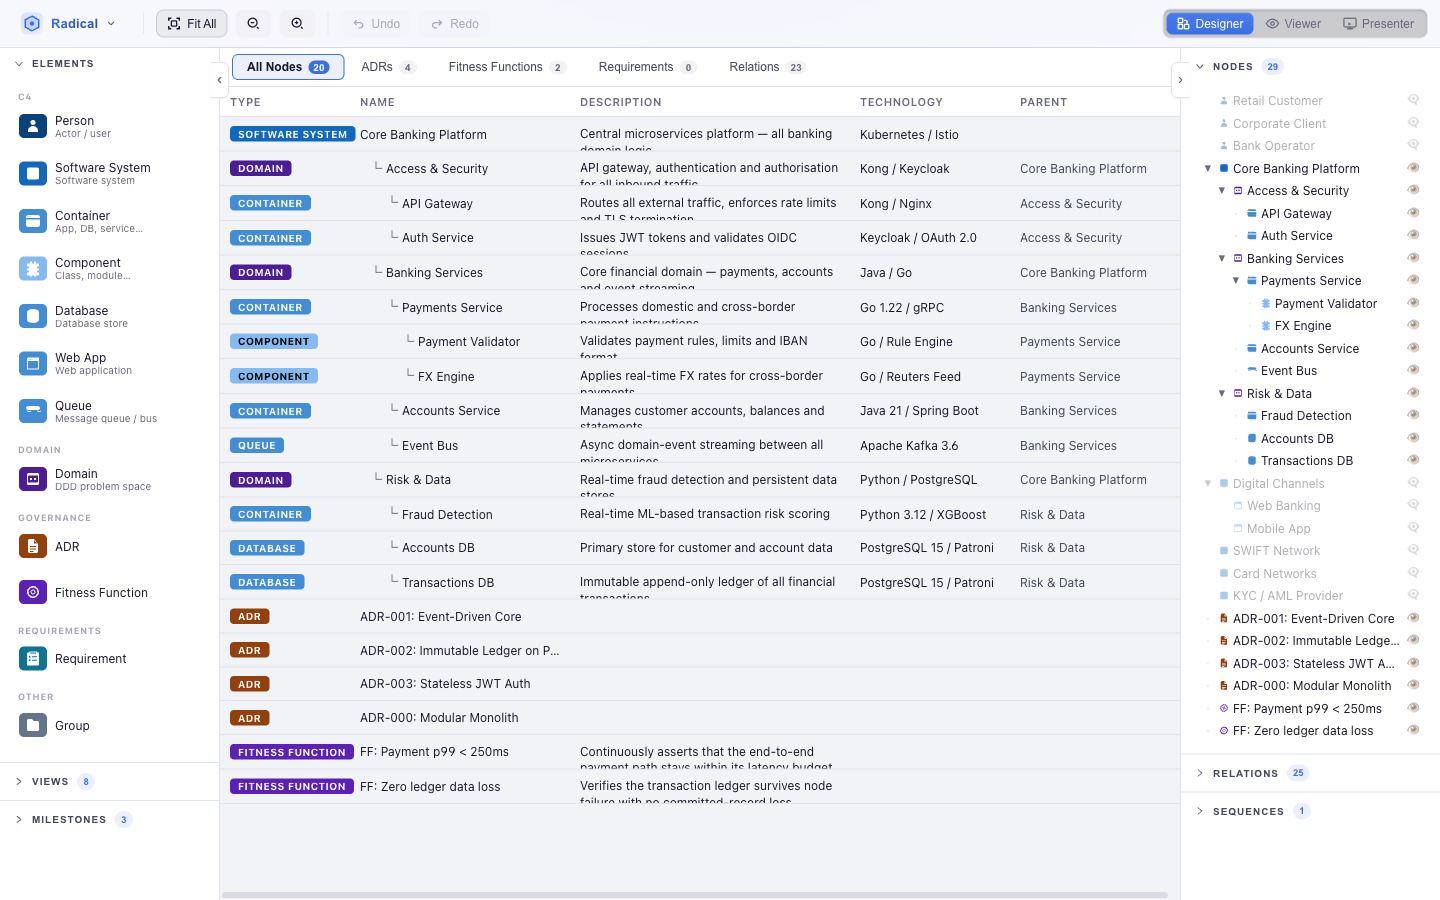Click the zoom out magnifier icon
1440x900 pixels.
(254, 24)
